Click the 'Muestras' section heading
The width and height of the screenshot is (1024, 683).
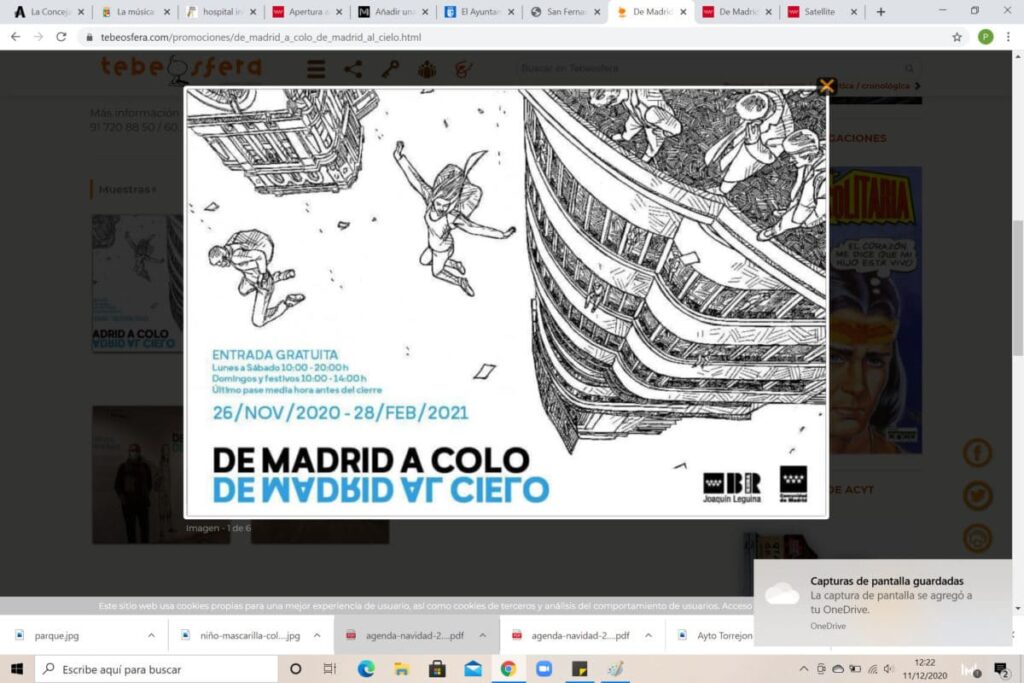point(127,189)
